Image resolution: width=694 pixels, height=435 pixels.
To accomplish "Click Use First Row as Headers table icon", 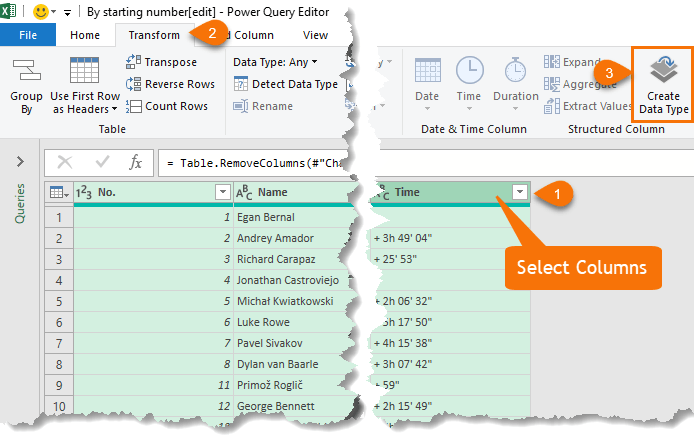I will pyautogui.click(x=84, y=70).
